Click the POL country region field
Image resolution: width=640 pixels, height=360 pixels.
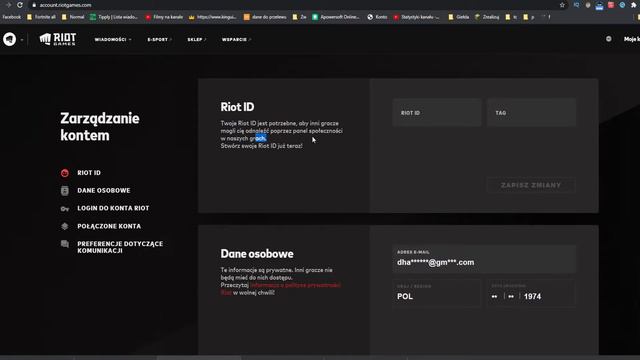point(437,293)
